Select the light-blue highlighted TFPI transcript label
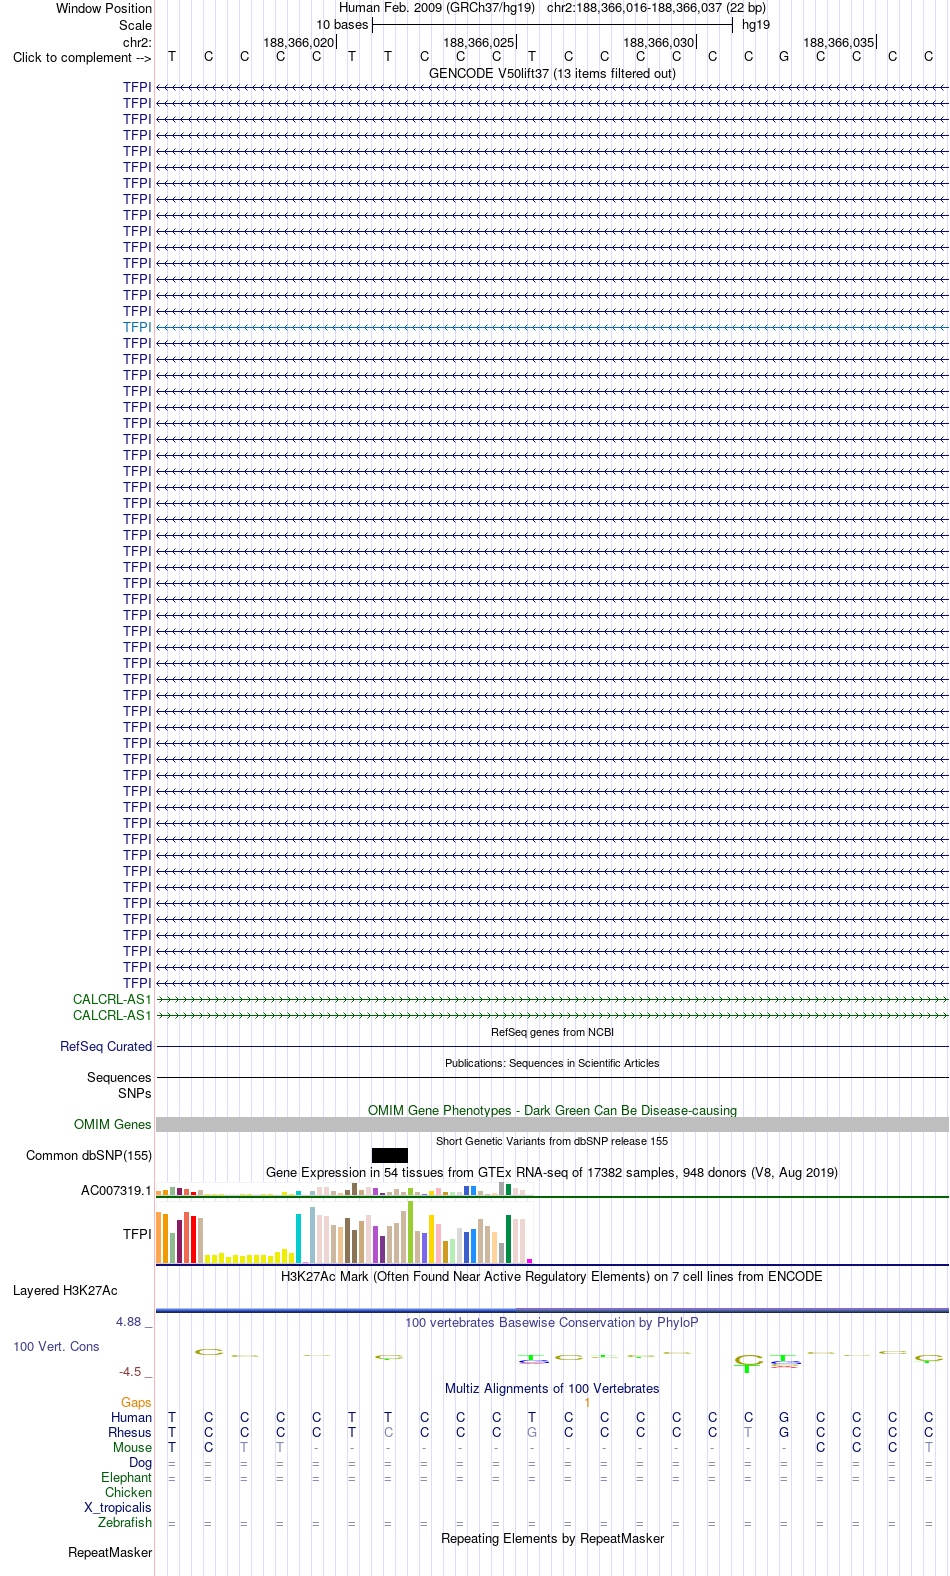Viewport: 950px width, 1576px height. click(137, 327)
